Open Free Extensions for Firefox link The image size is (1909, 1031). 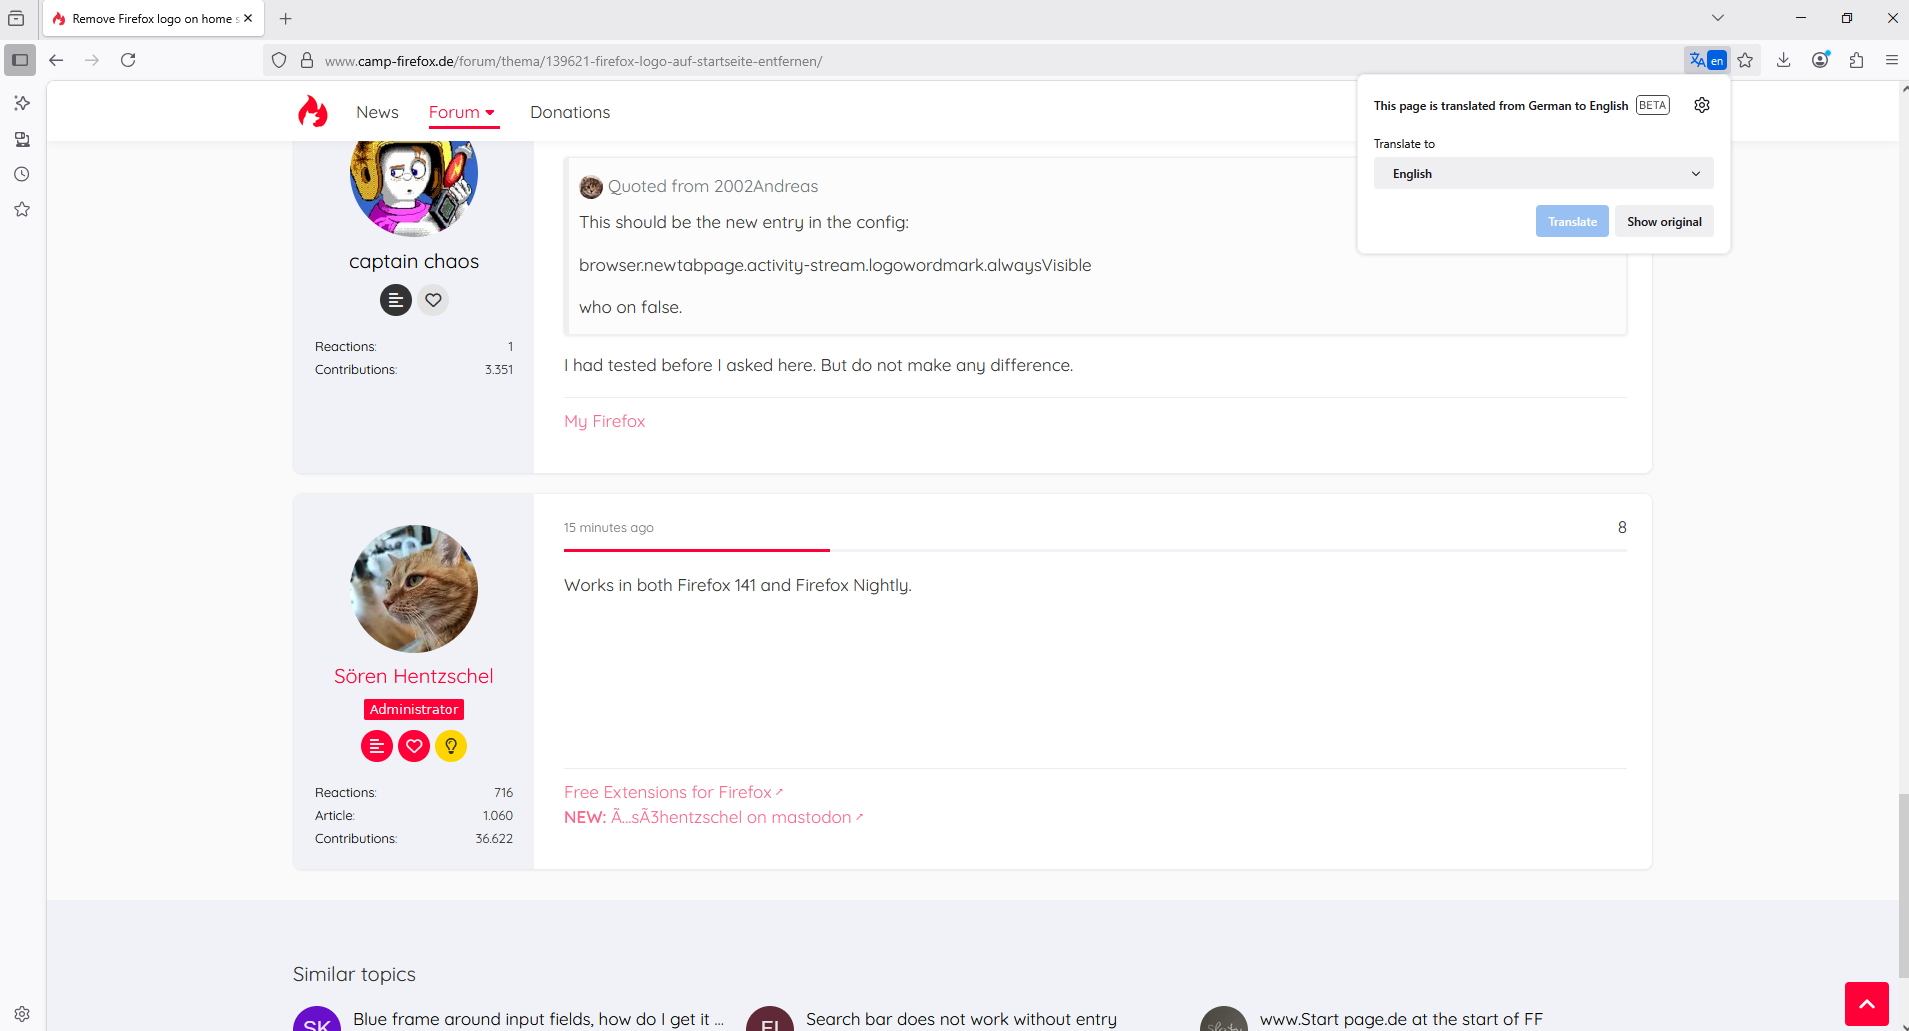673,792
